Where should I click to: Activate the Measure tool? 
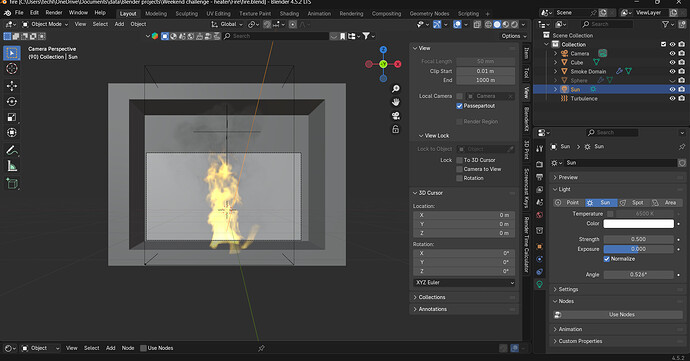point(12,166)
